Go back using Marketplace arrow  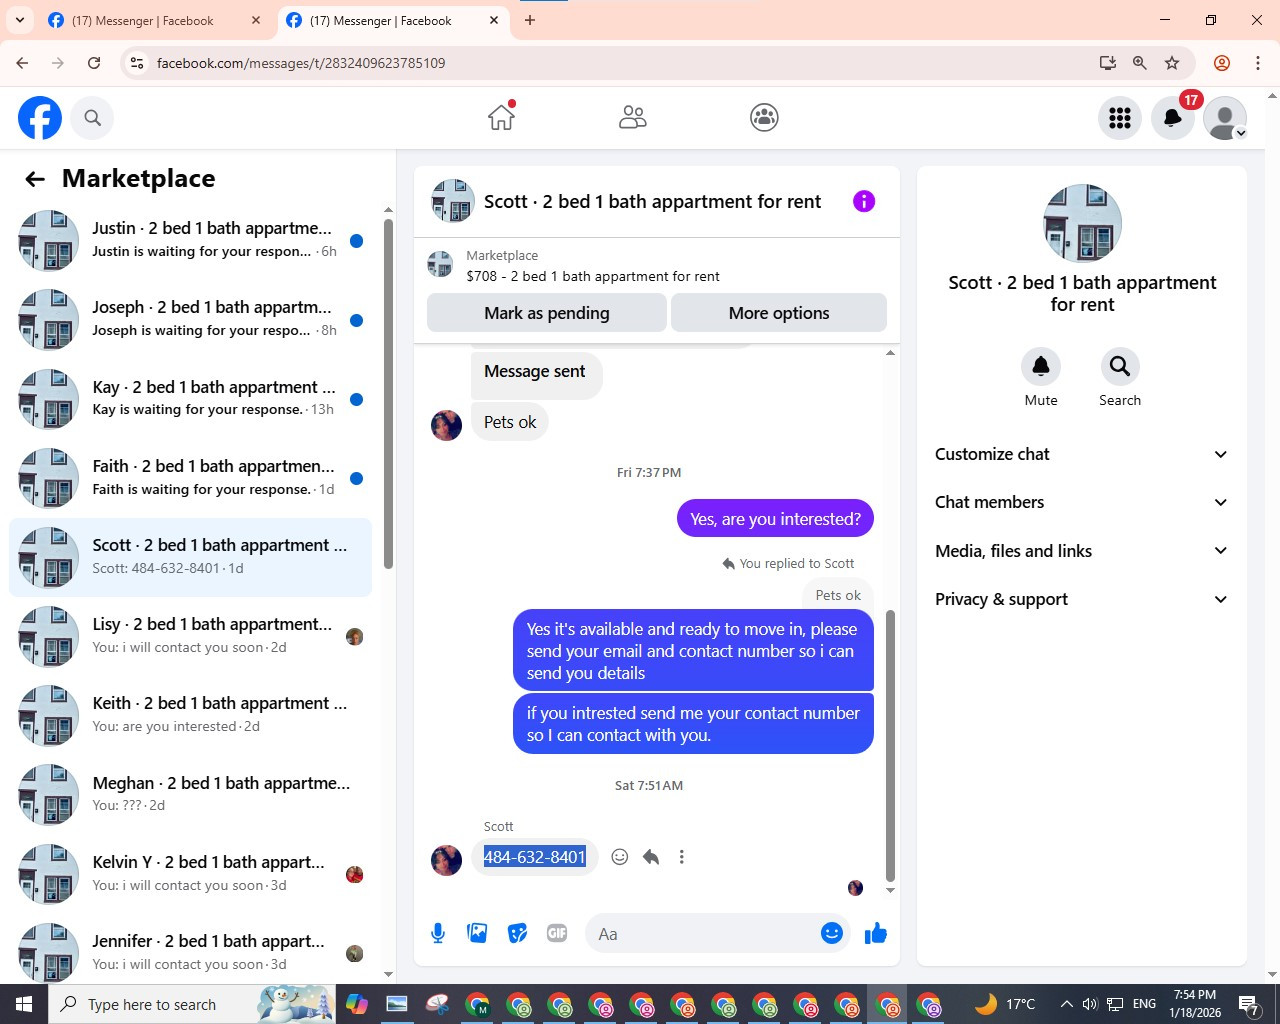[35, 179]
